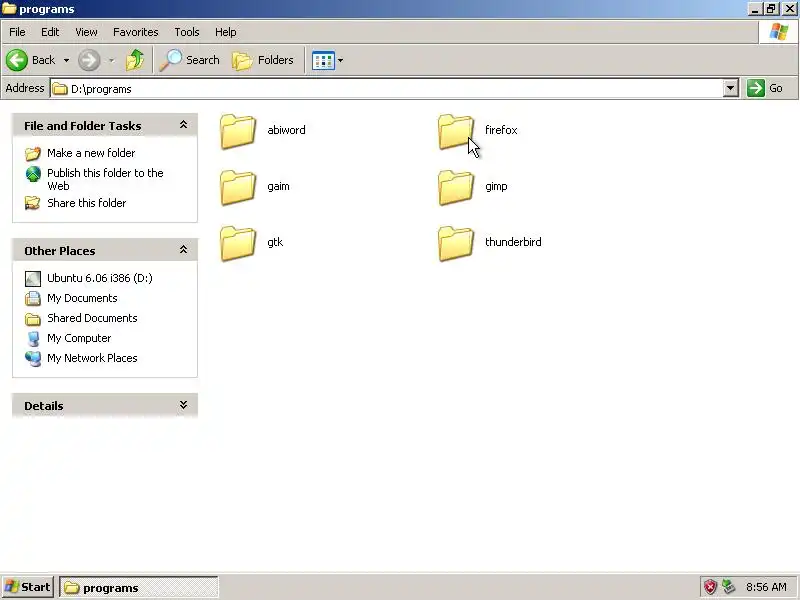
Task: Open the Tools menu
Action: tap(187, 32)
